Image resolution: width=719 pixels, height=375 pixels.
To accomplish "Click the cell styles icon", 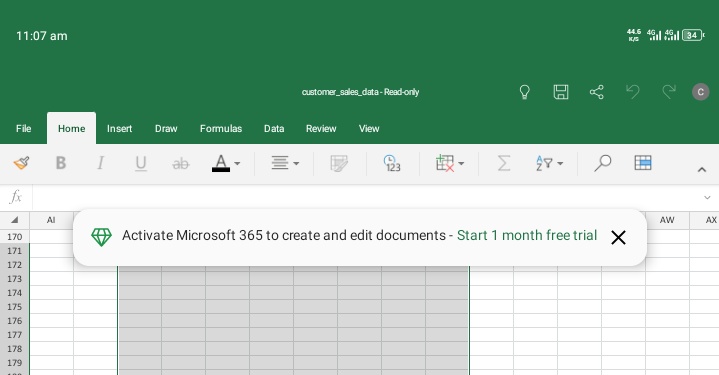I will [x=339, y=163].
